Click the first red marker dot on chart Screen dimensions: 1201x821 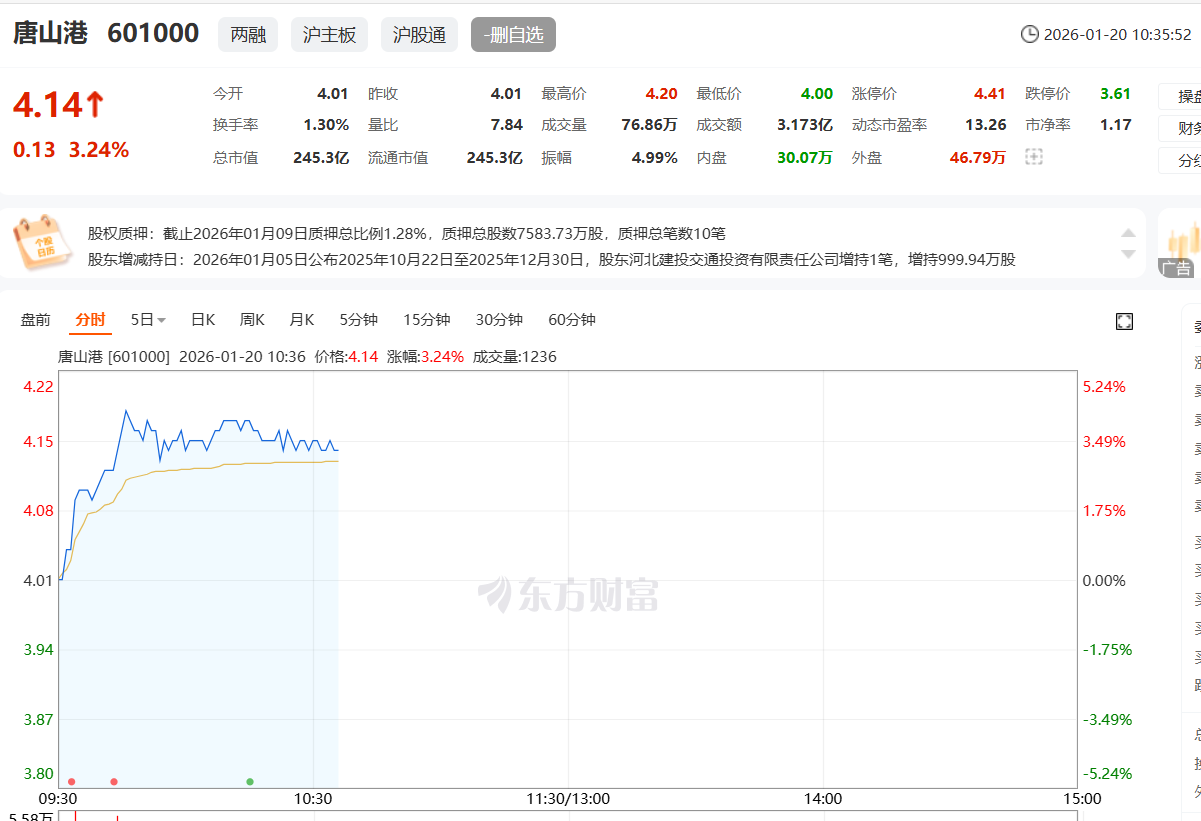click(x=71, y=781)
